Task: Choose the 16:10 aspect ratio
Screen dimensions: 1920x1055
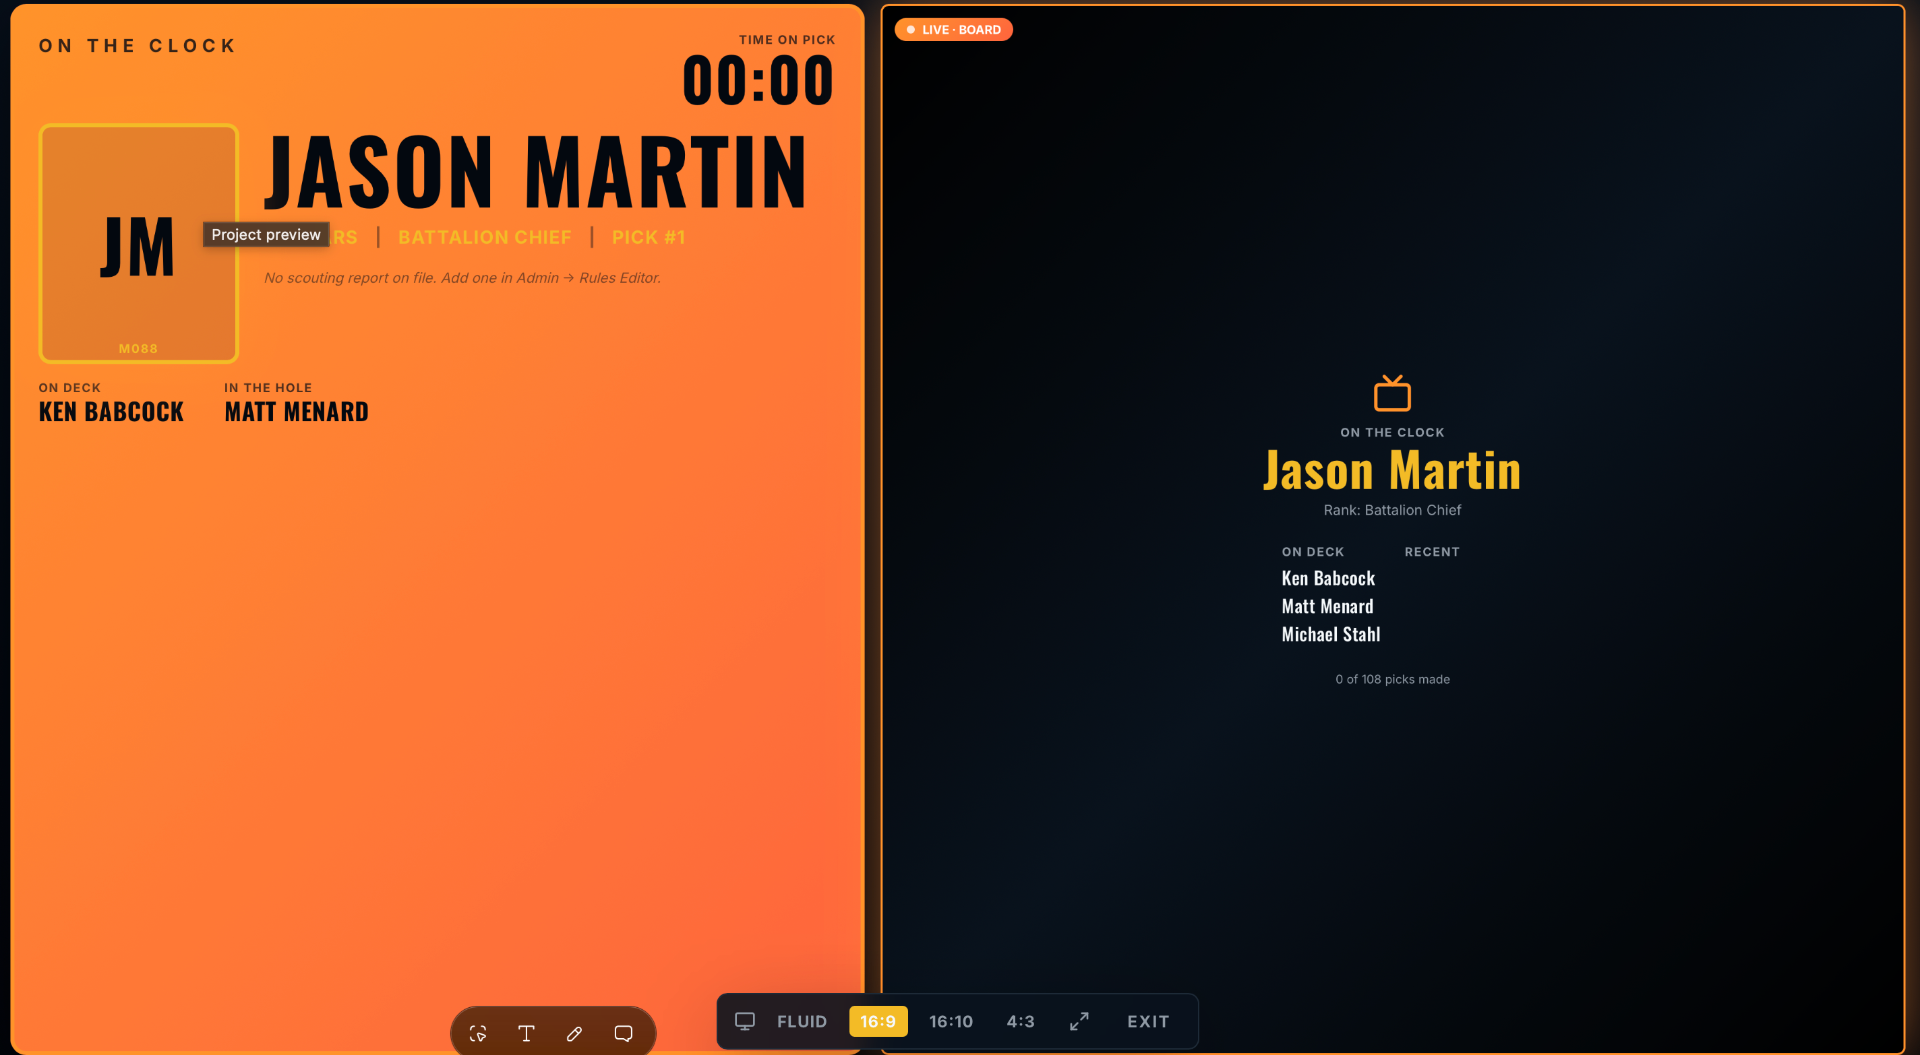Action: tap(951, 1021)
